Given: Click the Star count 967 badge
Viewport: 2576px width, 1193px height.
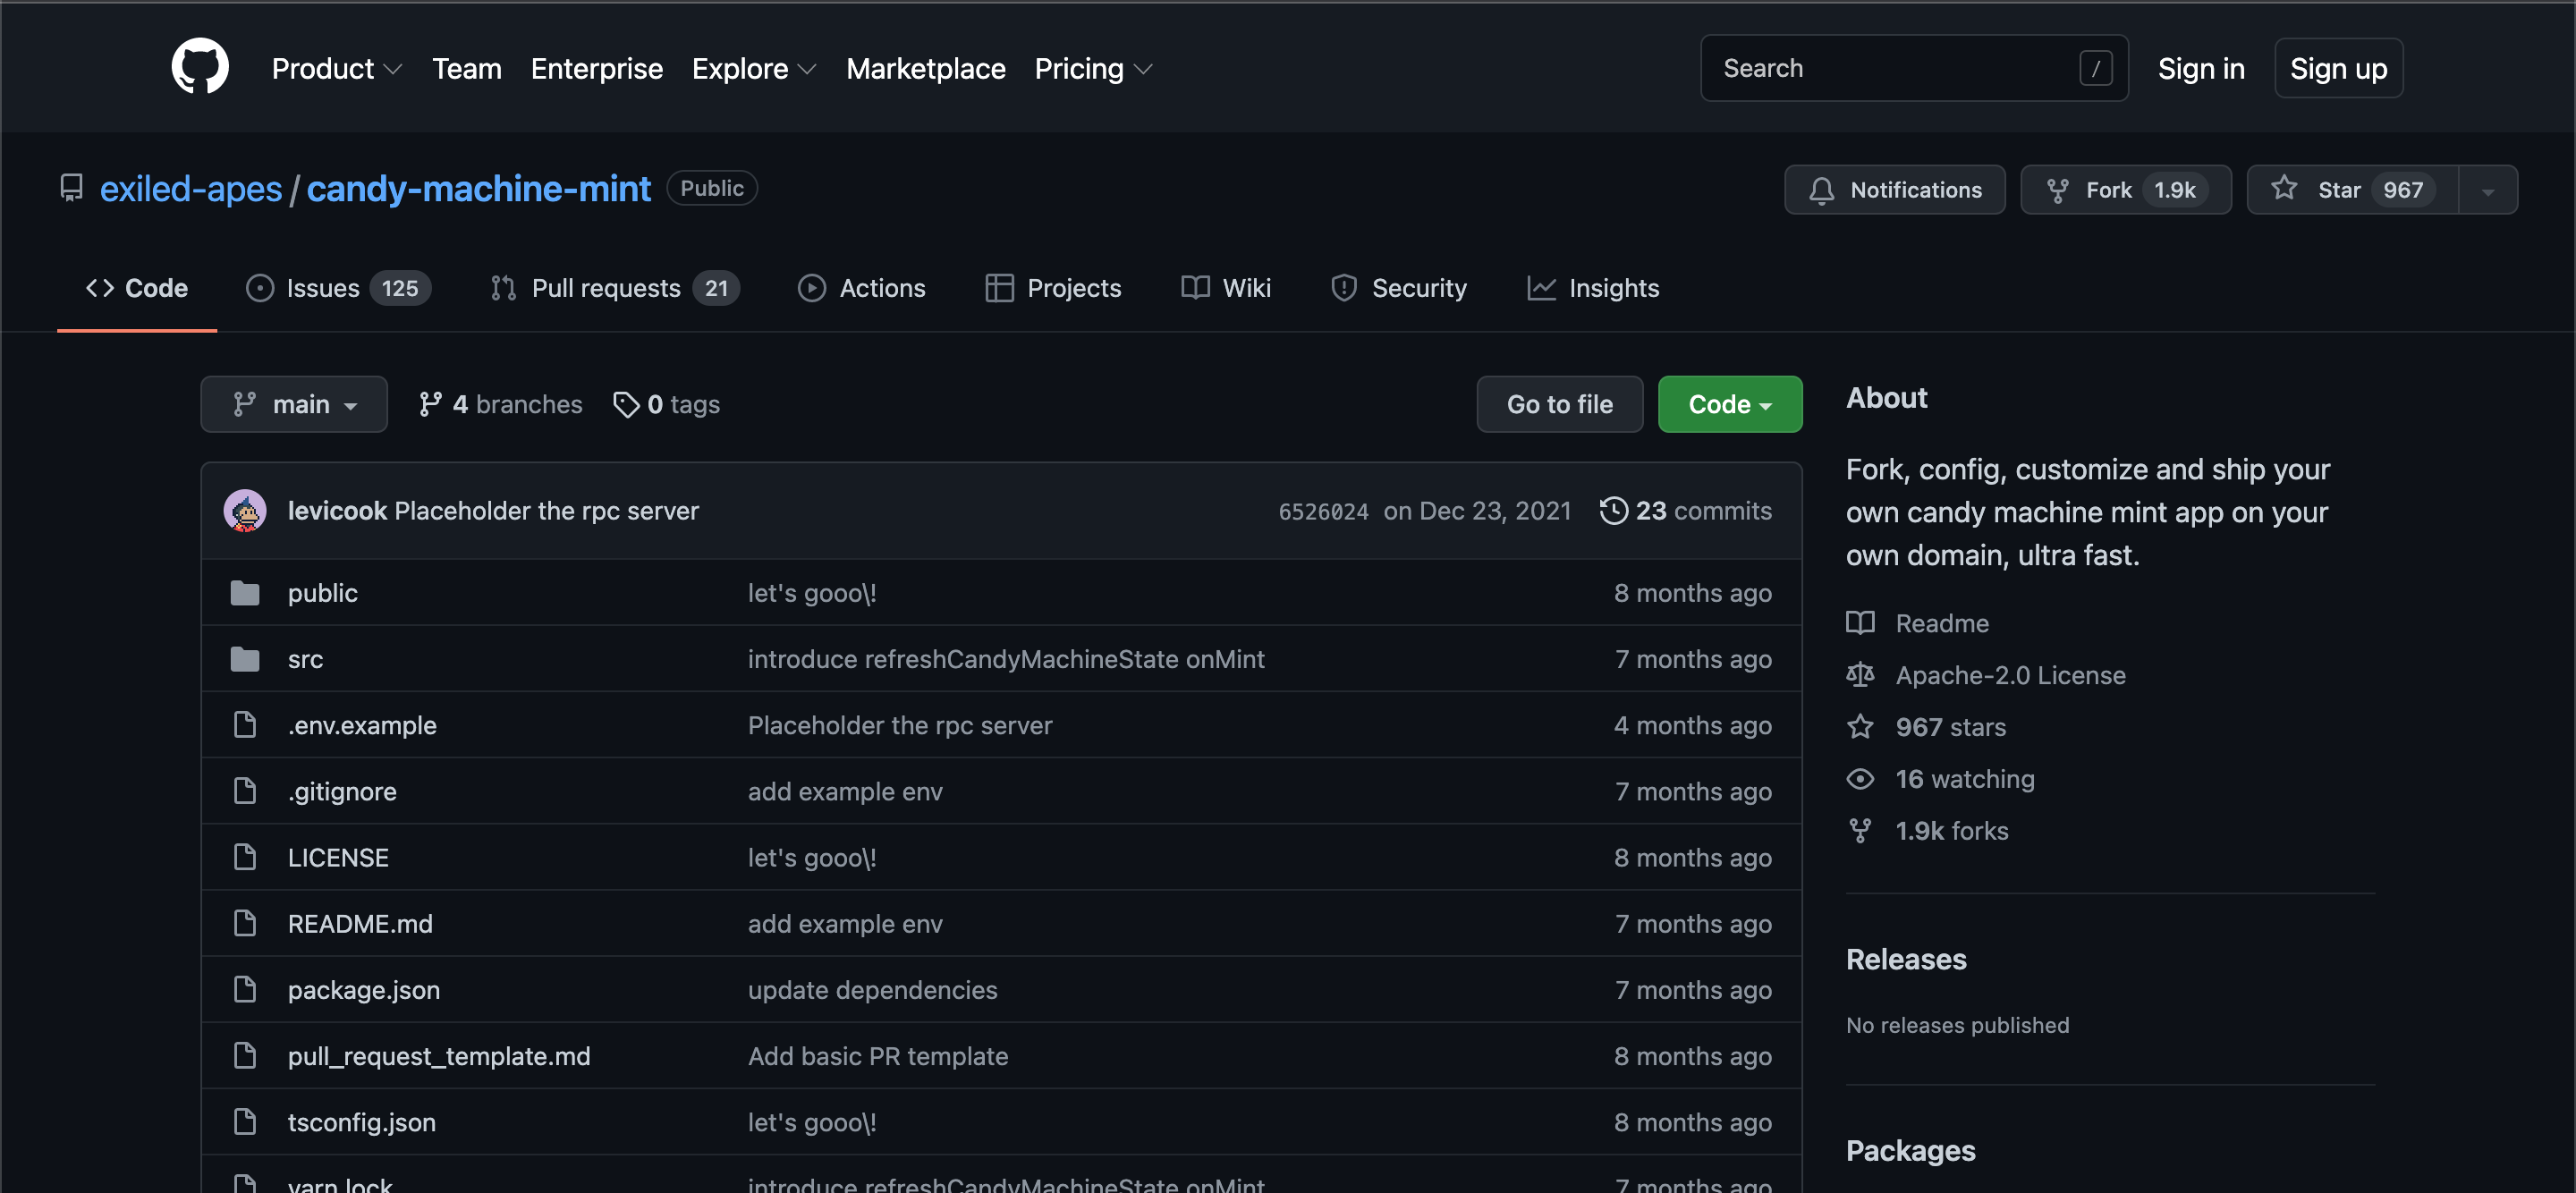Looking at the screenshot, I should 2402,190.
